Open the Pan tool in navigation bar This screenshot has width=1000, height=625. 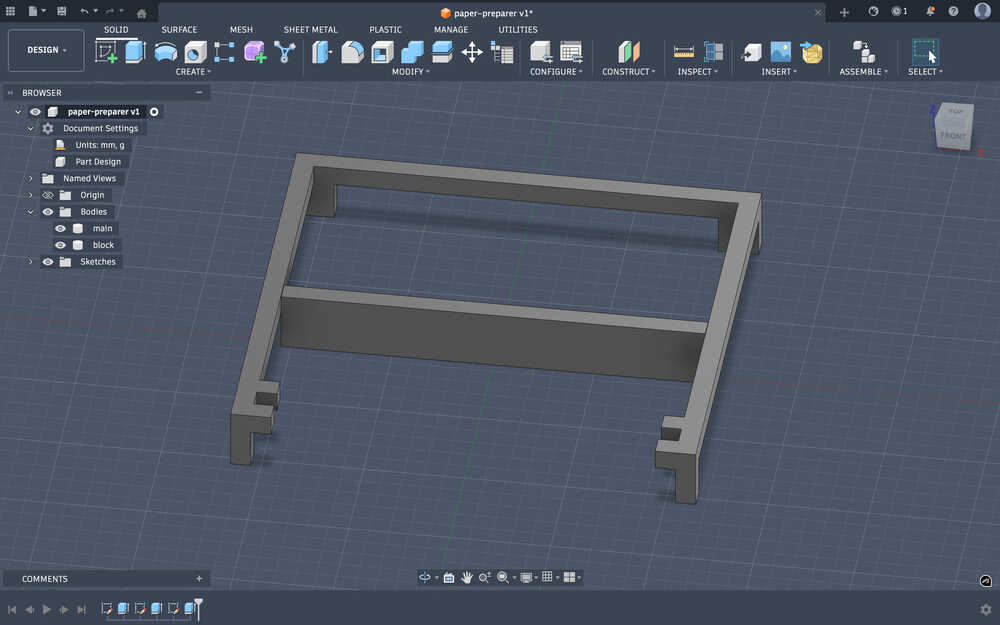[466, 577]
